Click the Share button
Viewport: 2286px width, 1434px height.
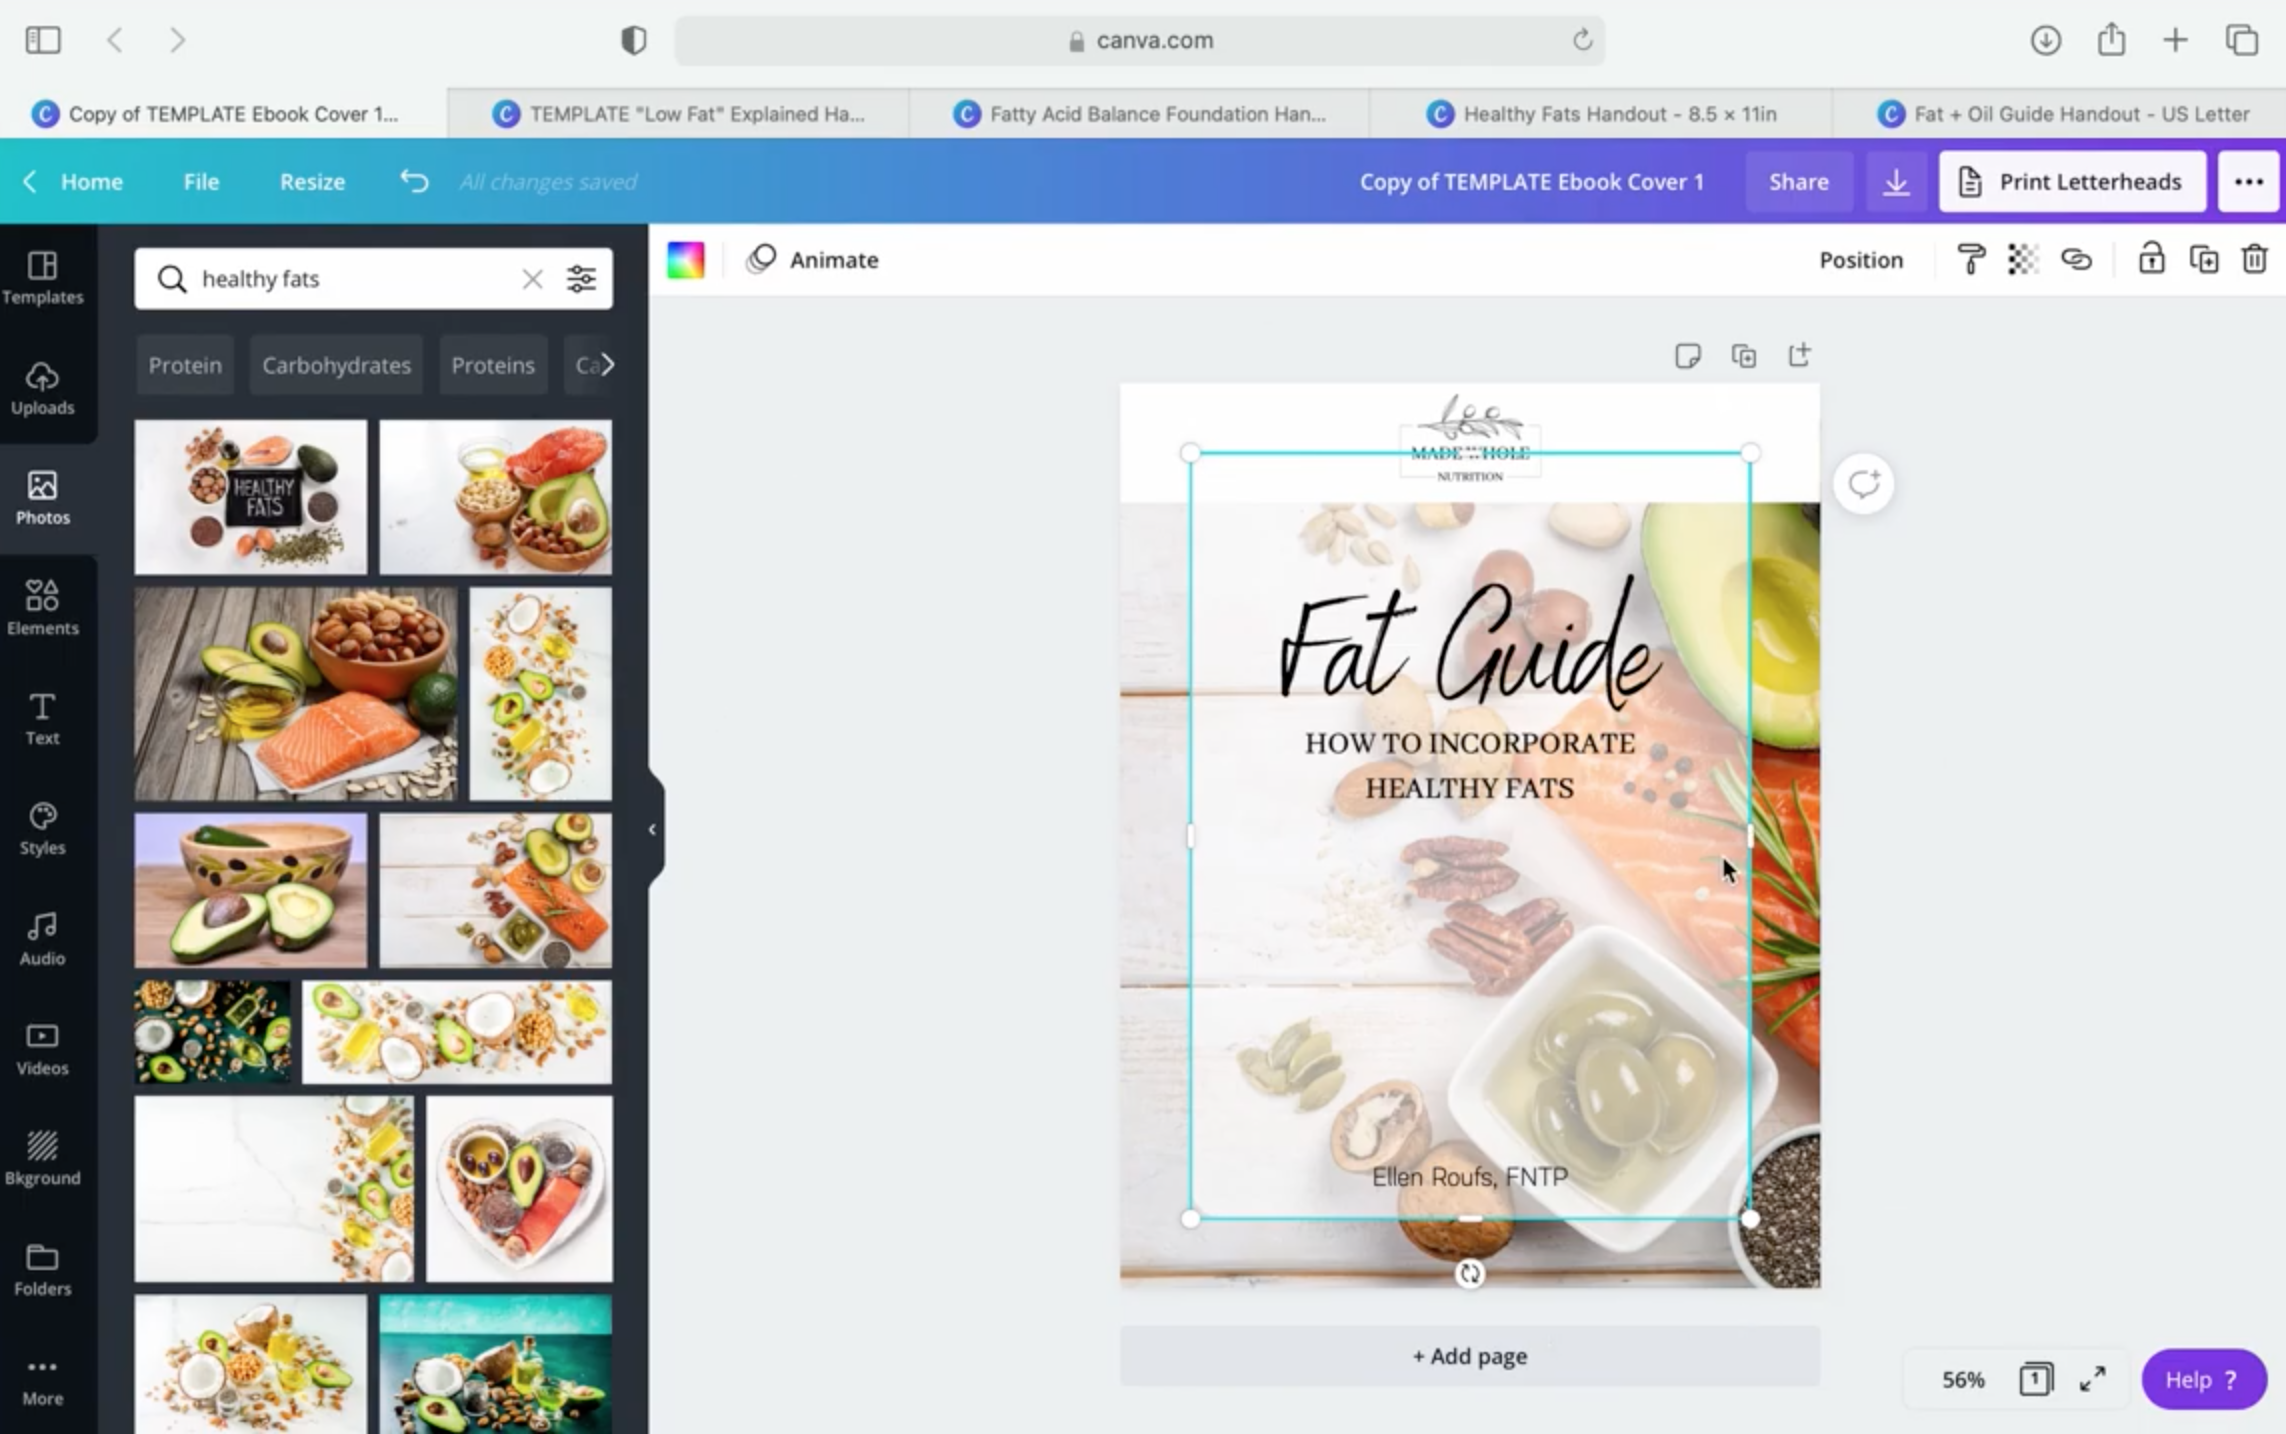coord(1798,181)
